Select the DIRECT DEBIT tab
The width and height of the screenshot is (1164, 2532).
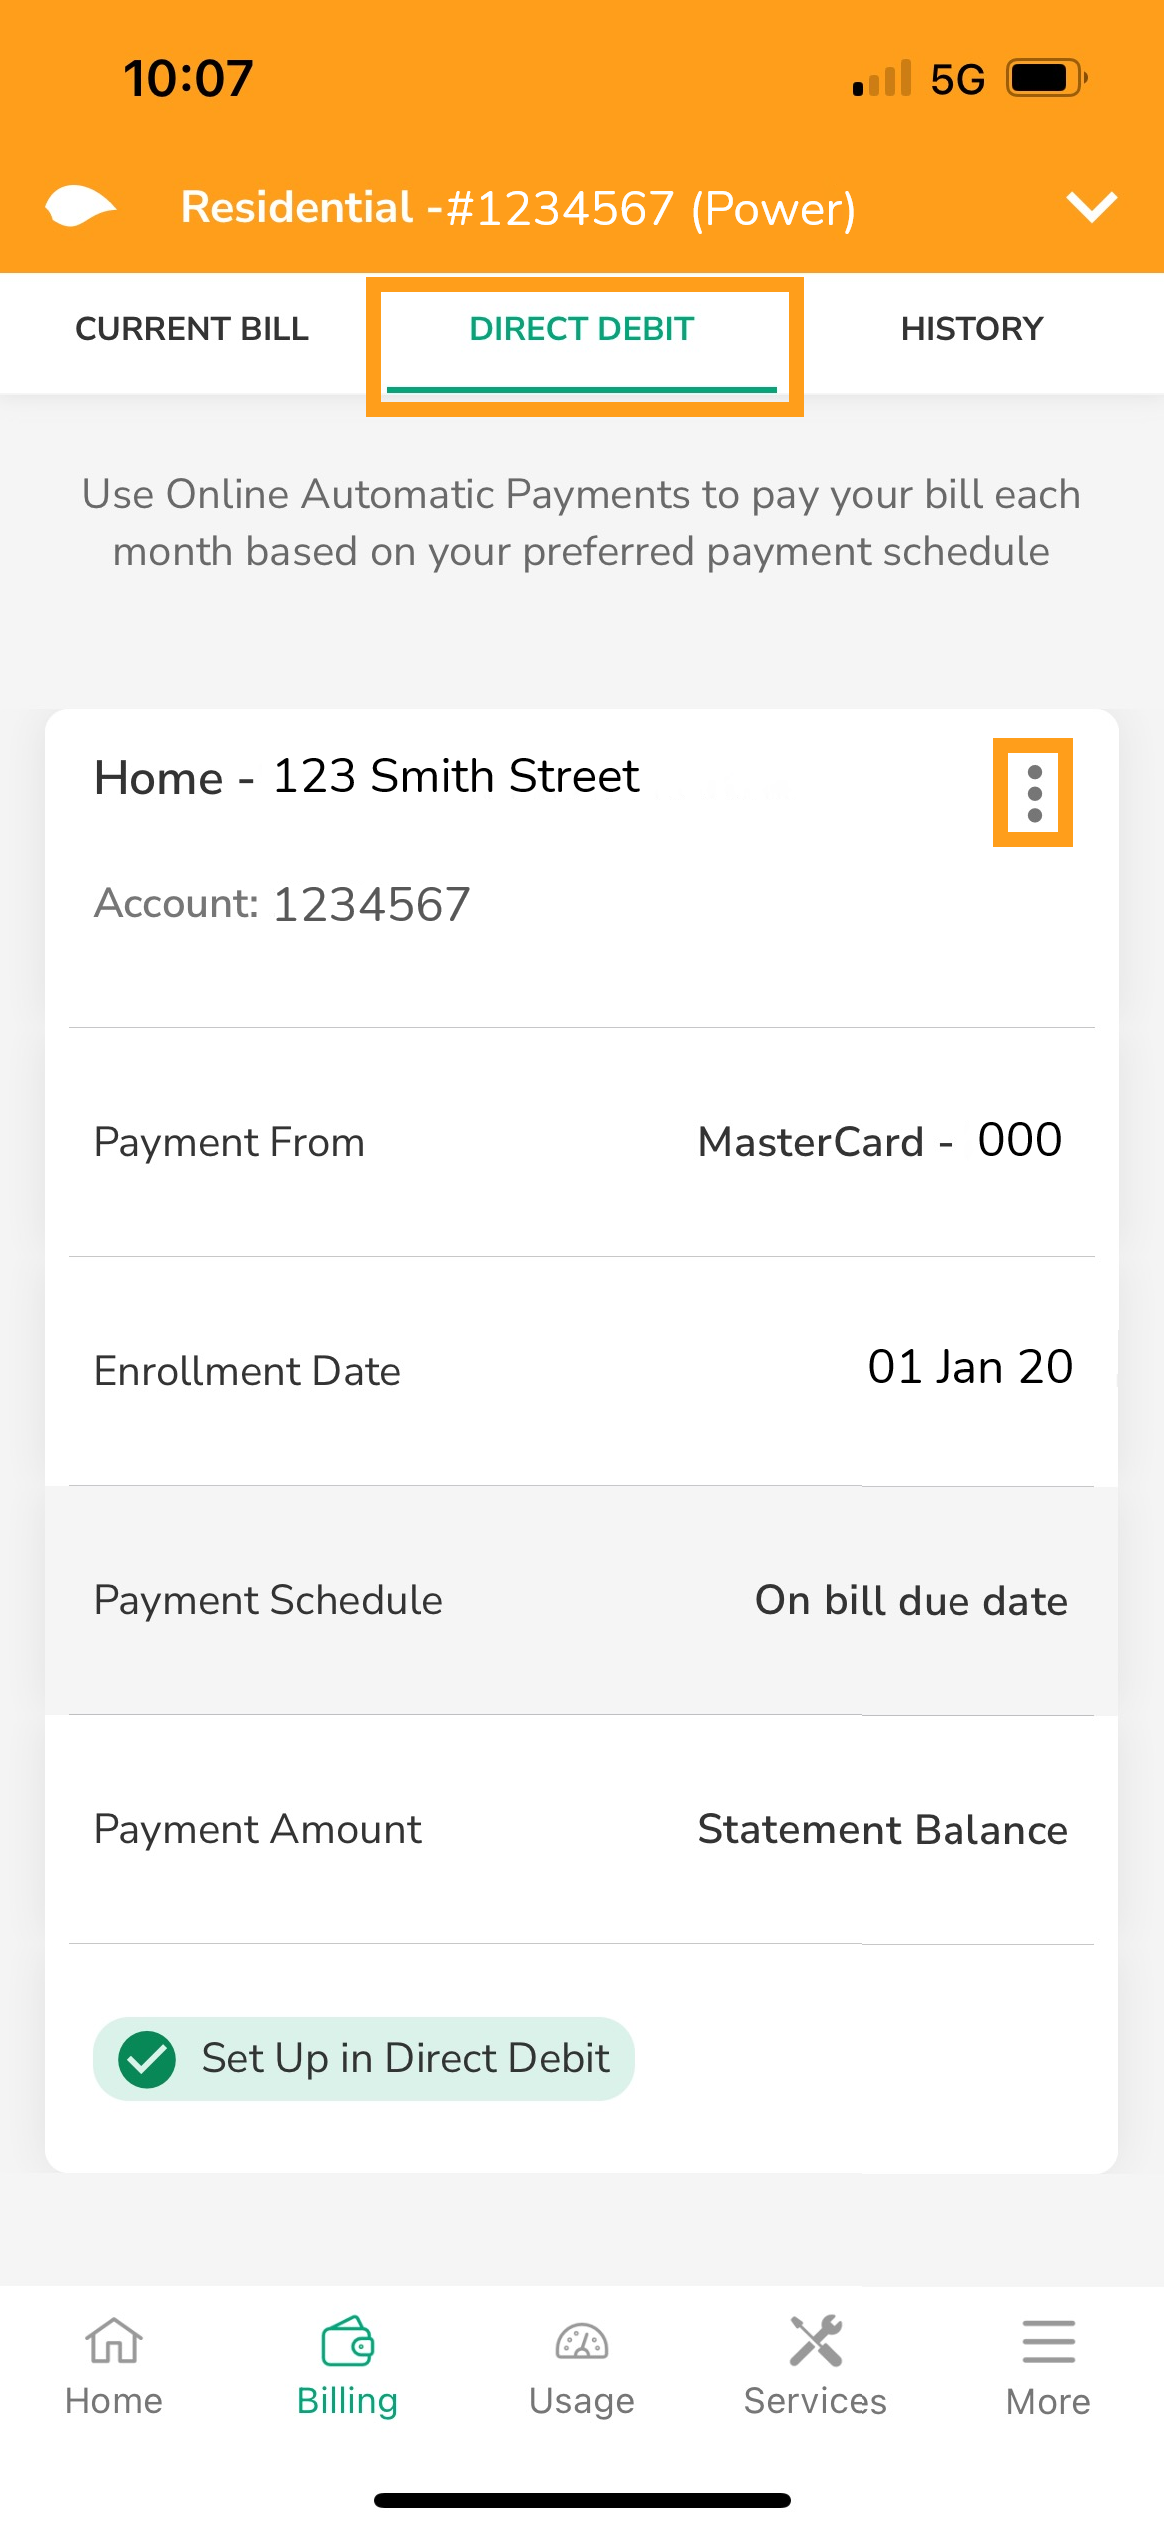[x=582, y=329]
